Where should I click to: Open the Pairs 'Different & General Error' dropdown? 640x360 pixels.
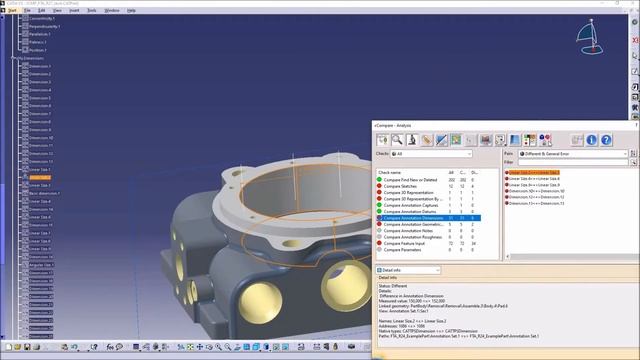coord(573,154)
